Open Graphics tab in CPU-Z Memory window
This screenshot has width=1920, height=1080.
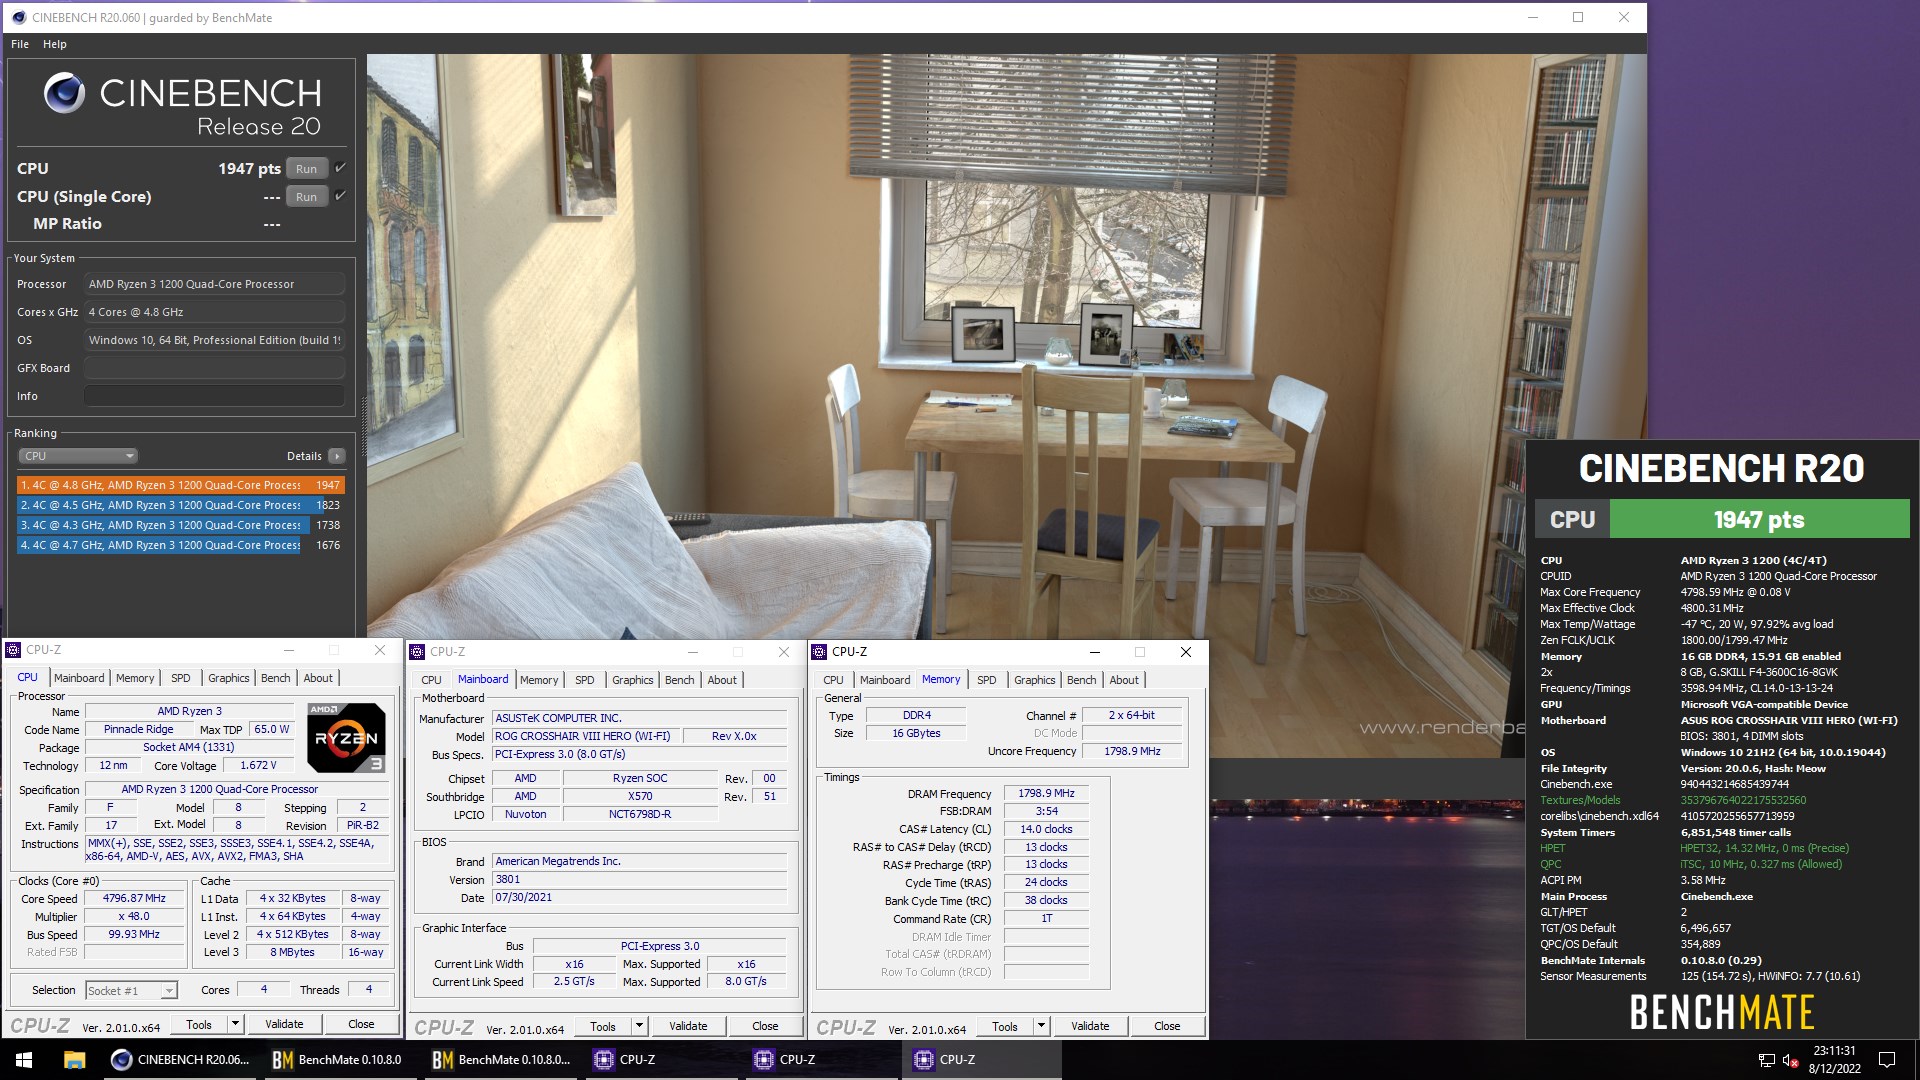click(x=1034, y=680)
